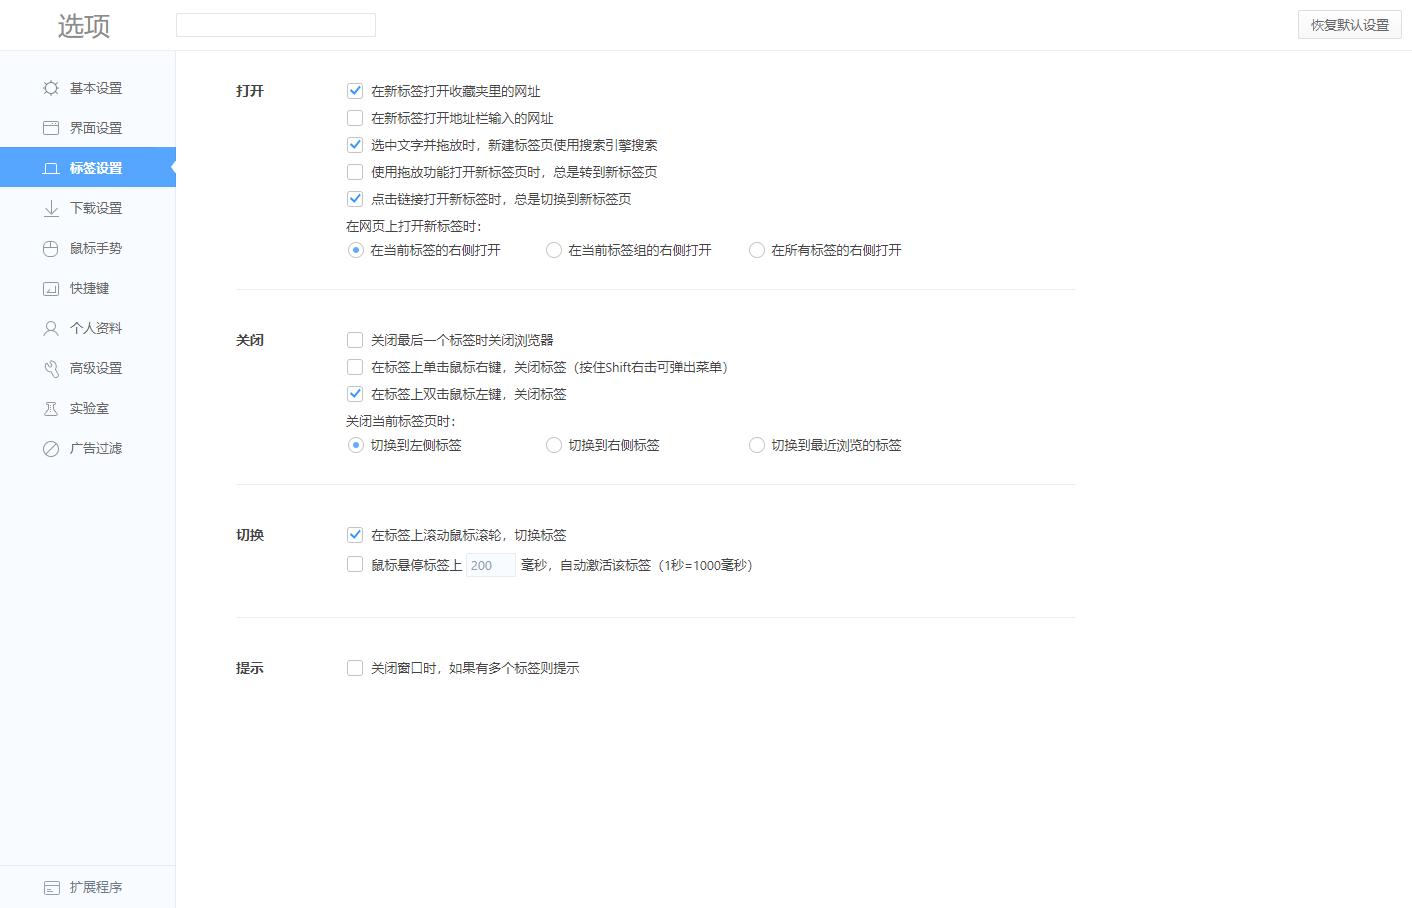Enable 鼠标悬停标签上自动激活 option

point(355,564)
